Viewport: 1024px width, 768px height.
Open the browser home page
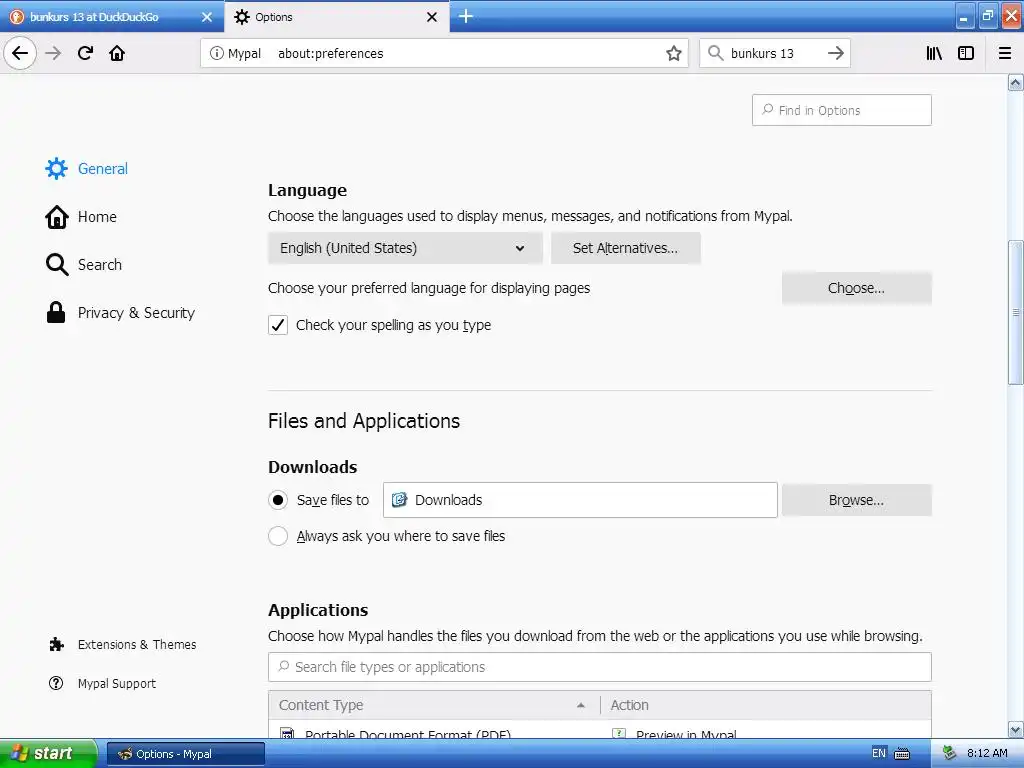(x=117, y=53)
